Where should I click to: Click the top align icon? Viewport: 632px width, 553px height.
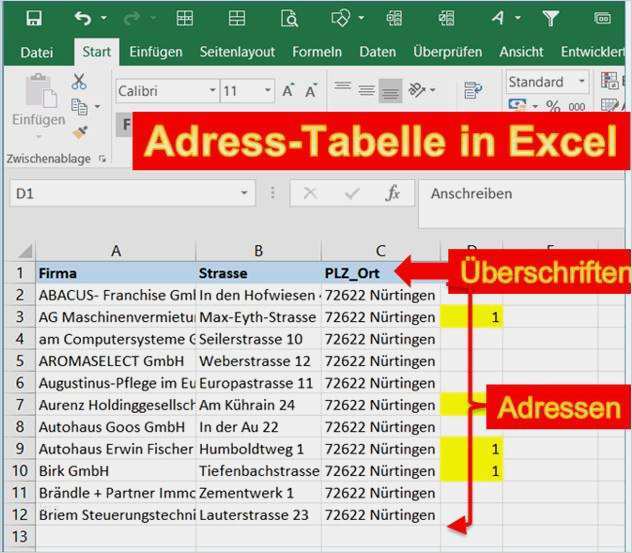[343, 88]
